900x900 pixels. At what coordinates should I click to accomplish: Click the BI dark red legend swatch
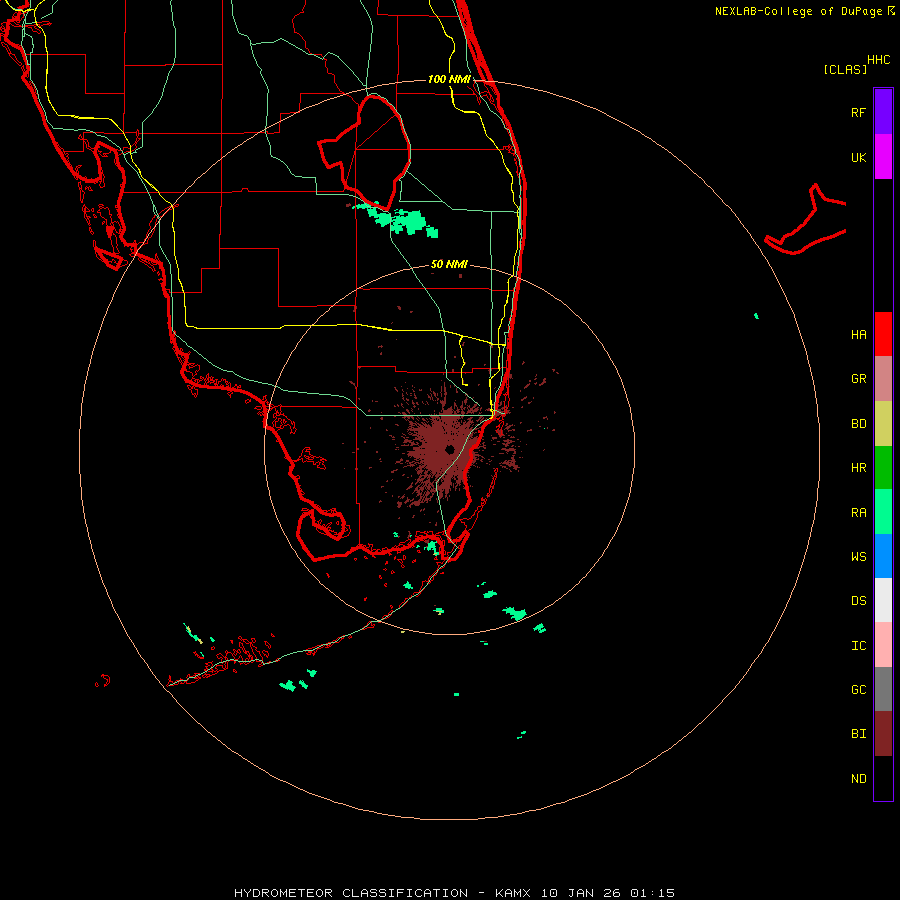coord(883,734)
